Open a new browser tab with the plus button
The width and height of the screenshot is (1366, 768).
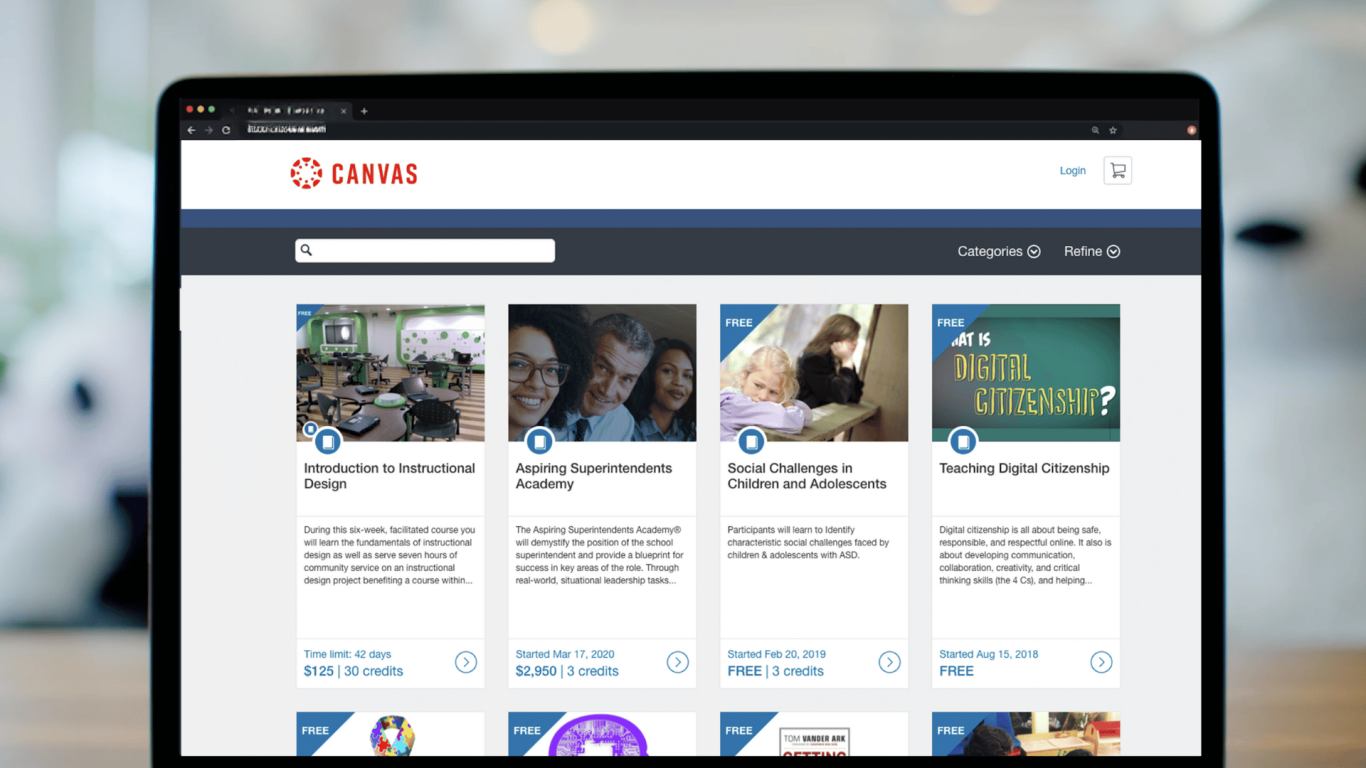pos(363,111)
